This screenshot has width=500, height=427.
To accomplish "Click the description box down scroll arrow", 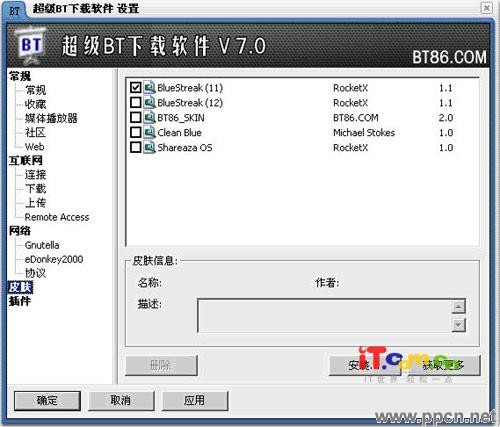I will (459, 325).
